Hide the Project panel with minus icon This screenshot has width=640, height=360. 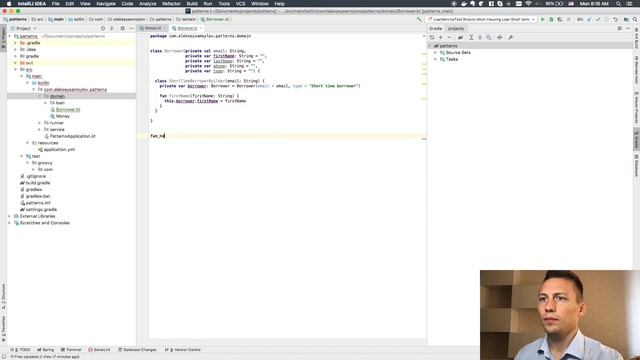point(131,29)
